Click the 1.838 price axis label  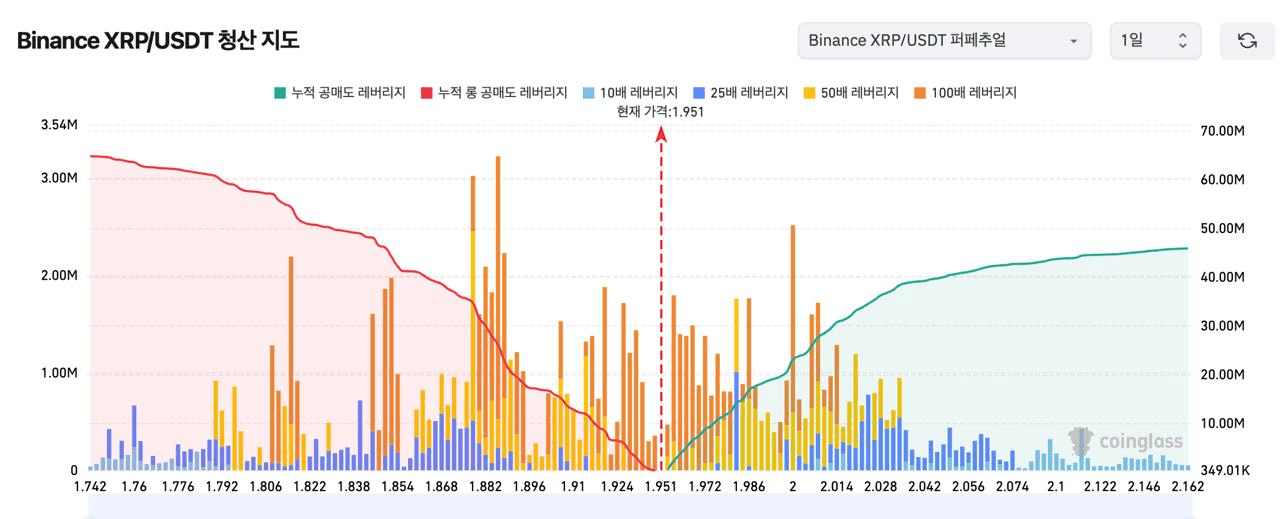(353, 487)
